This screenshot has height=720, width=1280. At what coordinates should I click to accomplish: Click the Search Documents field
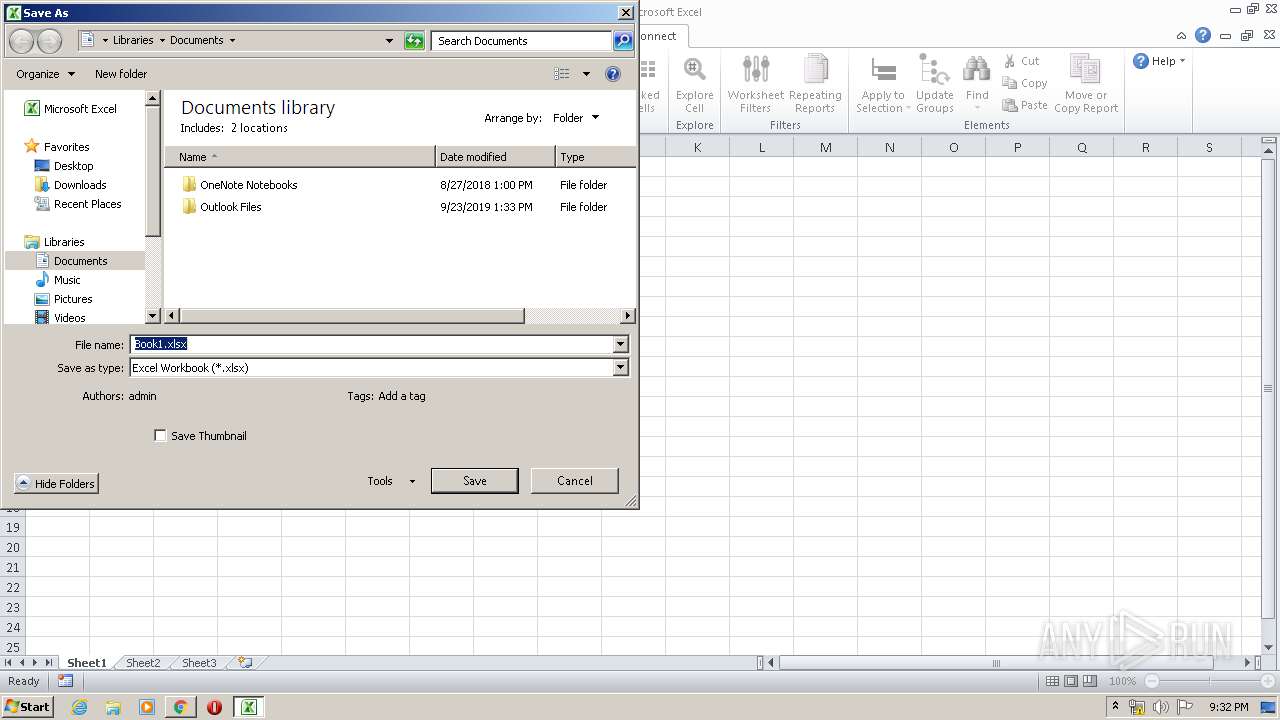(522, 41)
